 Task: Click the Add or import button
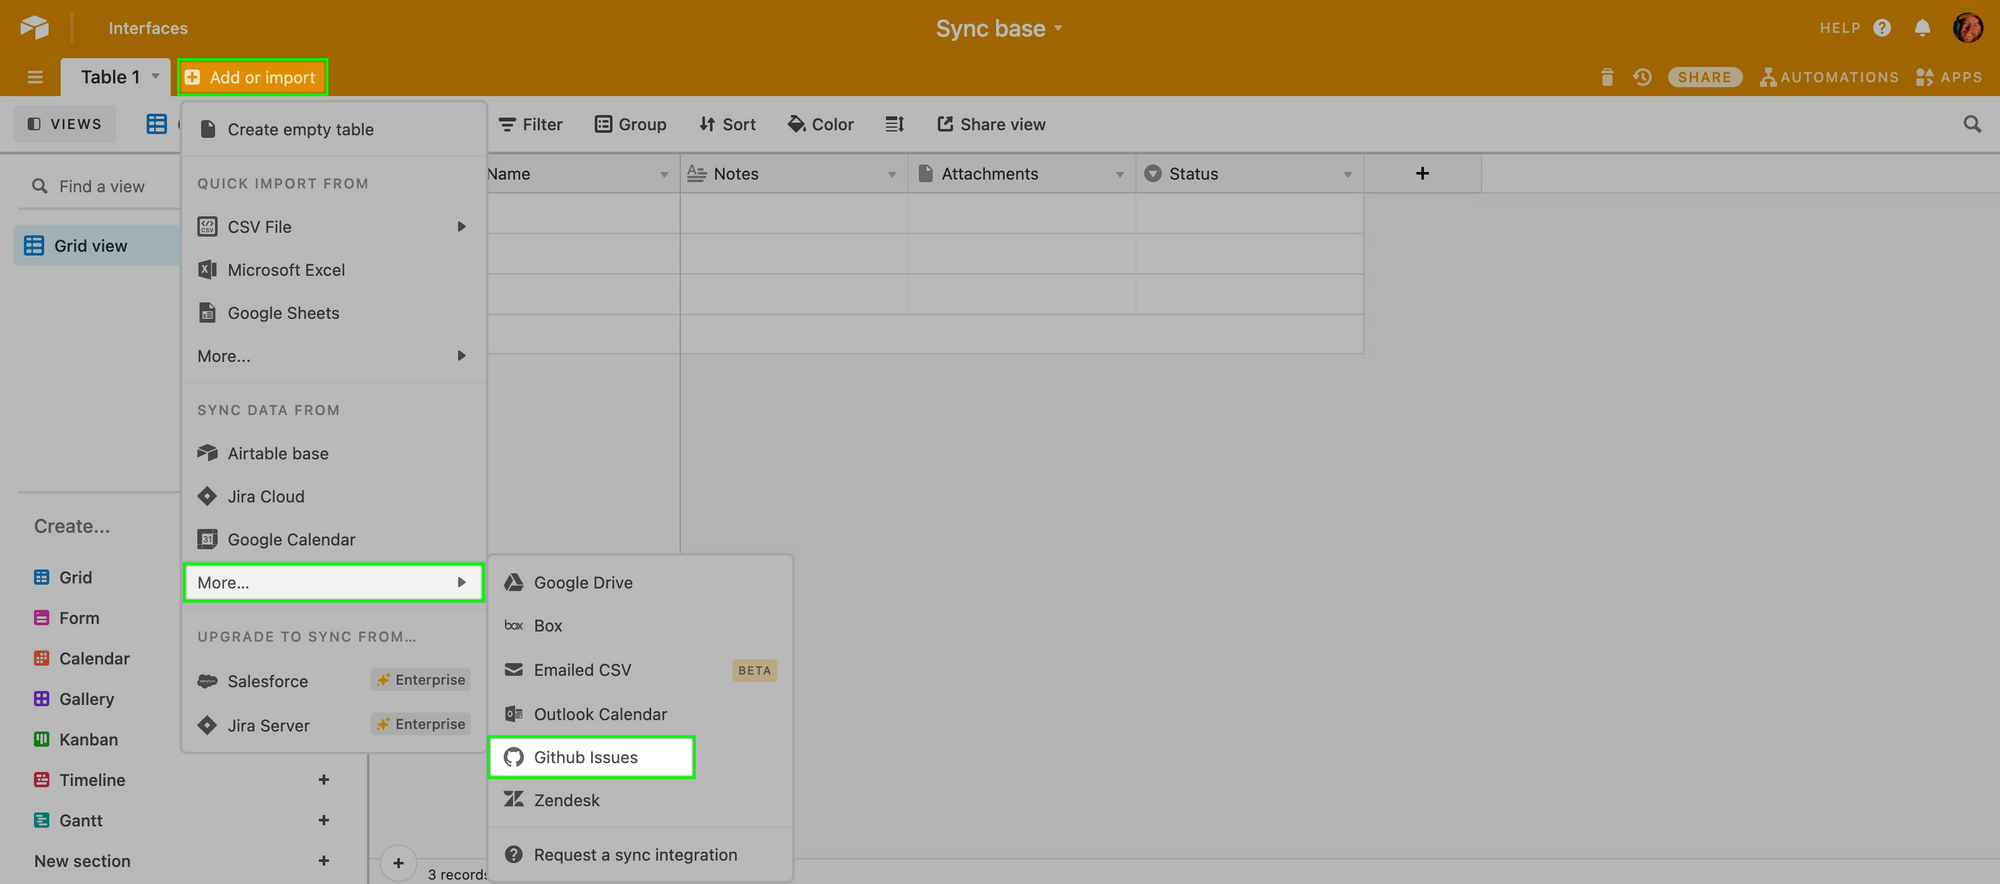click(x=252, y=77)
